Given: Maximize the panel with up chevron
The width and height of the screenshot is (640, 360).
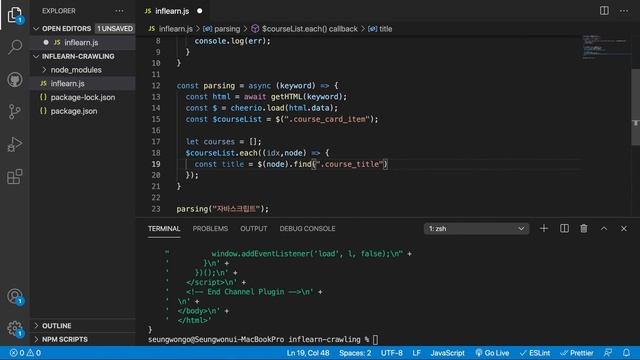Looking at the screenshot, I should click(604, 229).
